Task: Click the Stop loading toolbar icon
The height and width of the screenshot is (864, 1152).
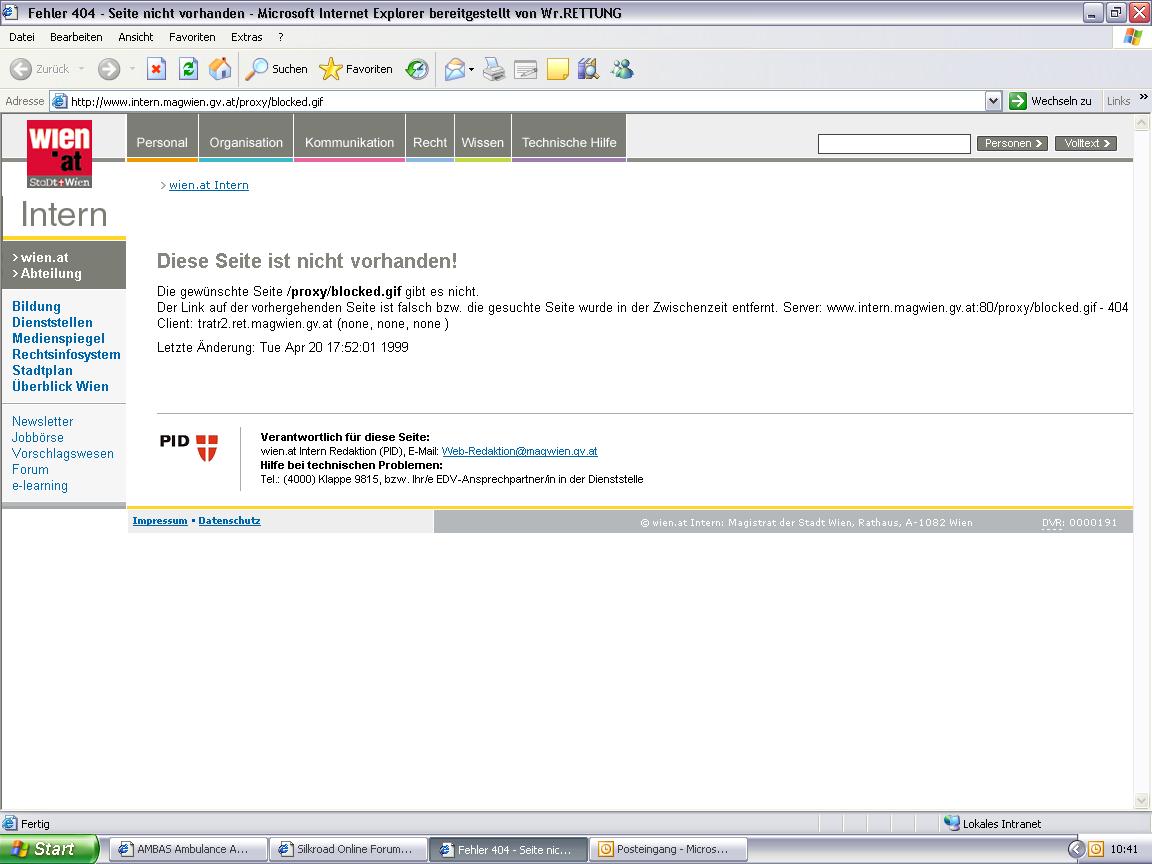Action: 156,69
